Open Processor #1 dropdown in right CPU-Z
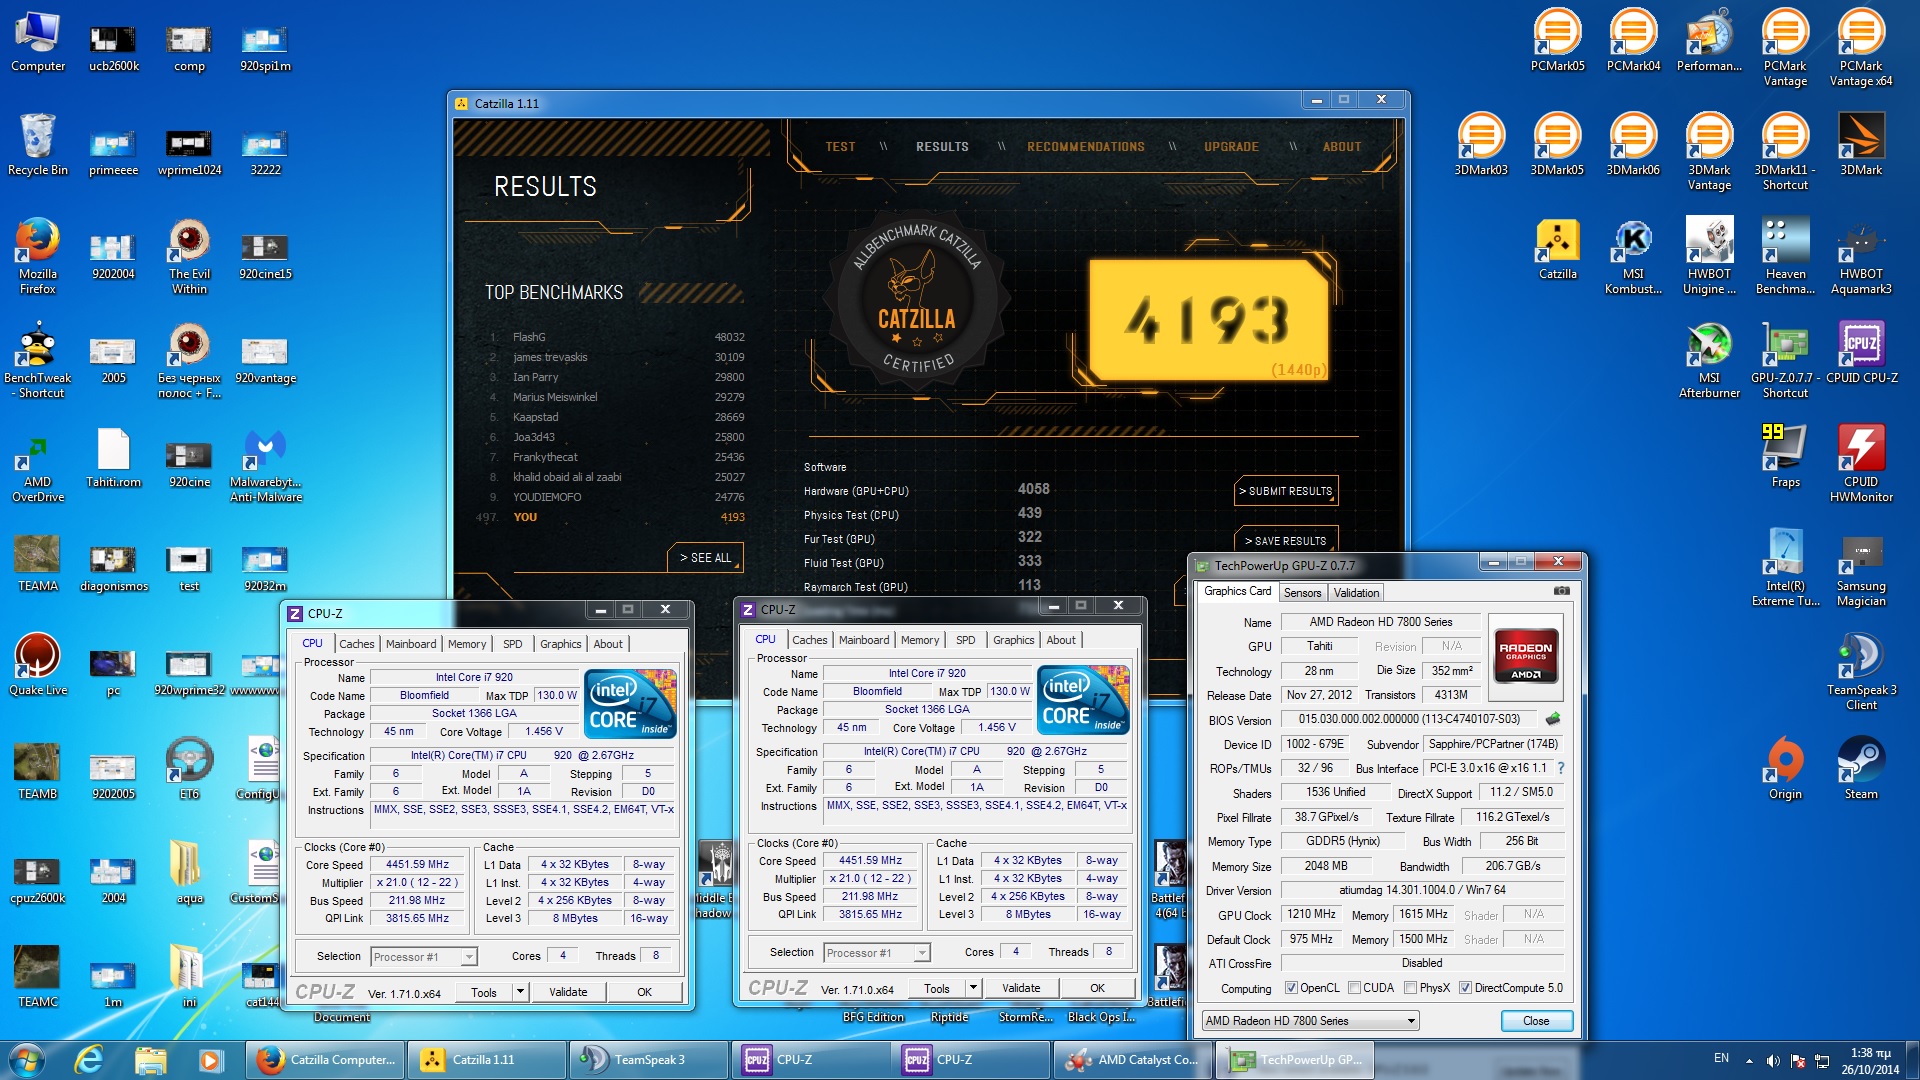 (x=876, y=953)
